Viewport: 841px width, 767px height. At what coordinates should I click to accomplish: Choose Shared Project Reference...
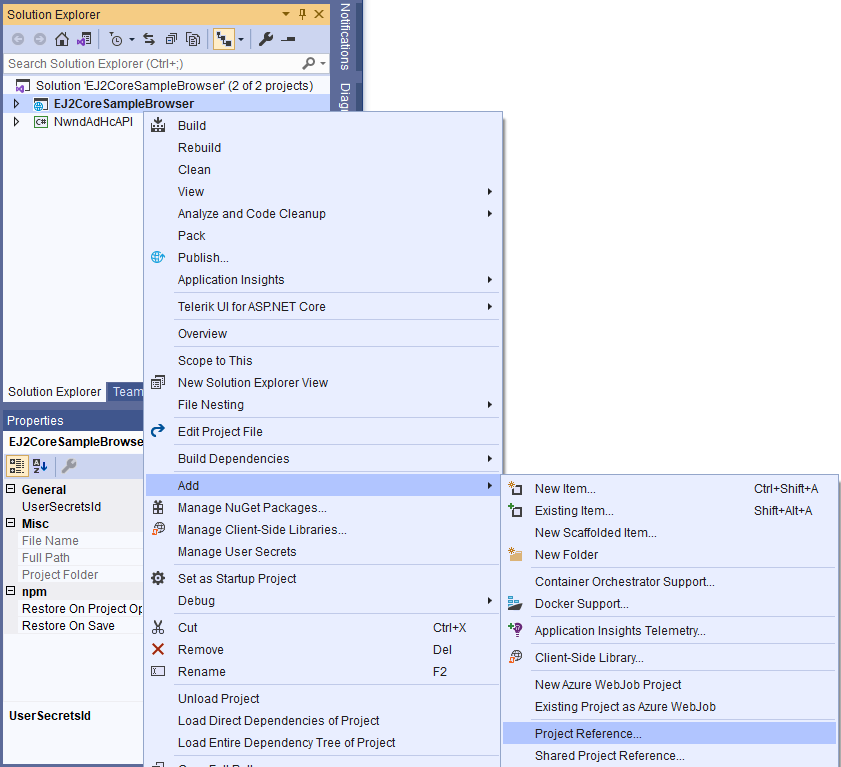[669, 756]
